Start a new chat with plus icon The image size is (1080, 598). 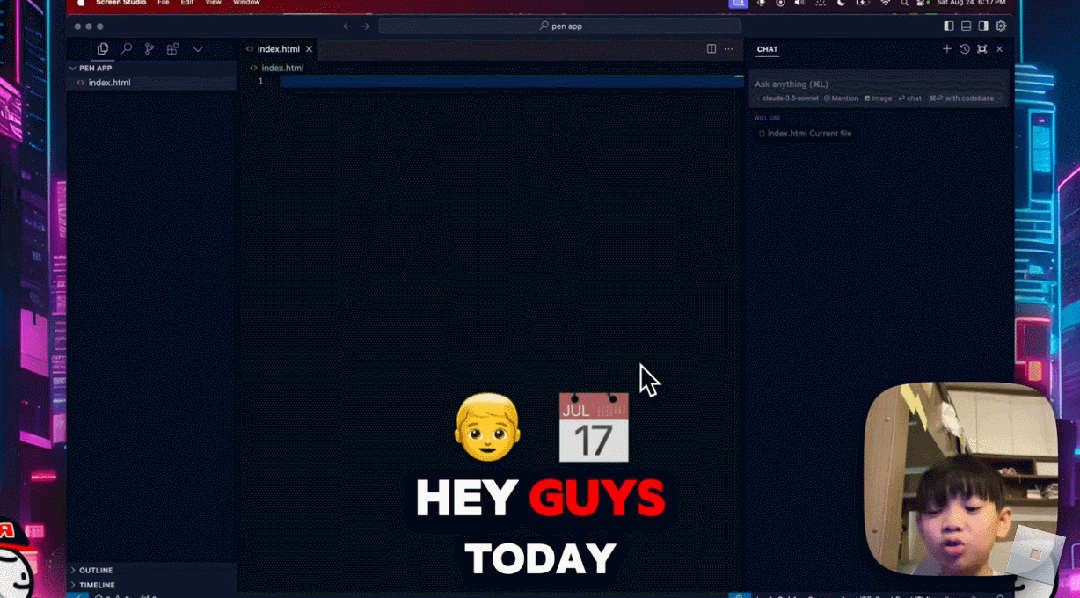pos(947,49)
